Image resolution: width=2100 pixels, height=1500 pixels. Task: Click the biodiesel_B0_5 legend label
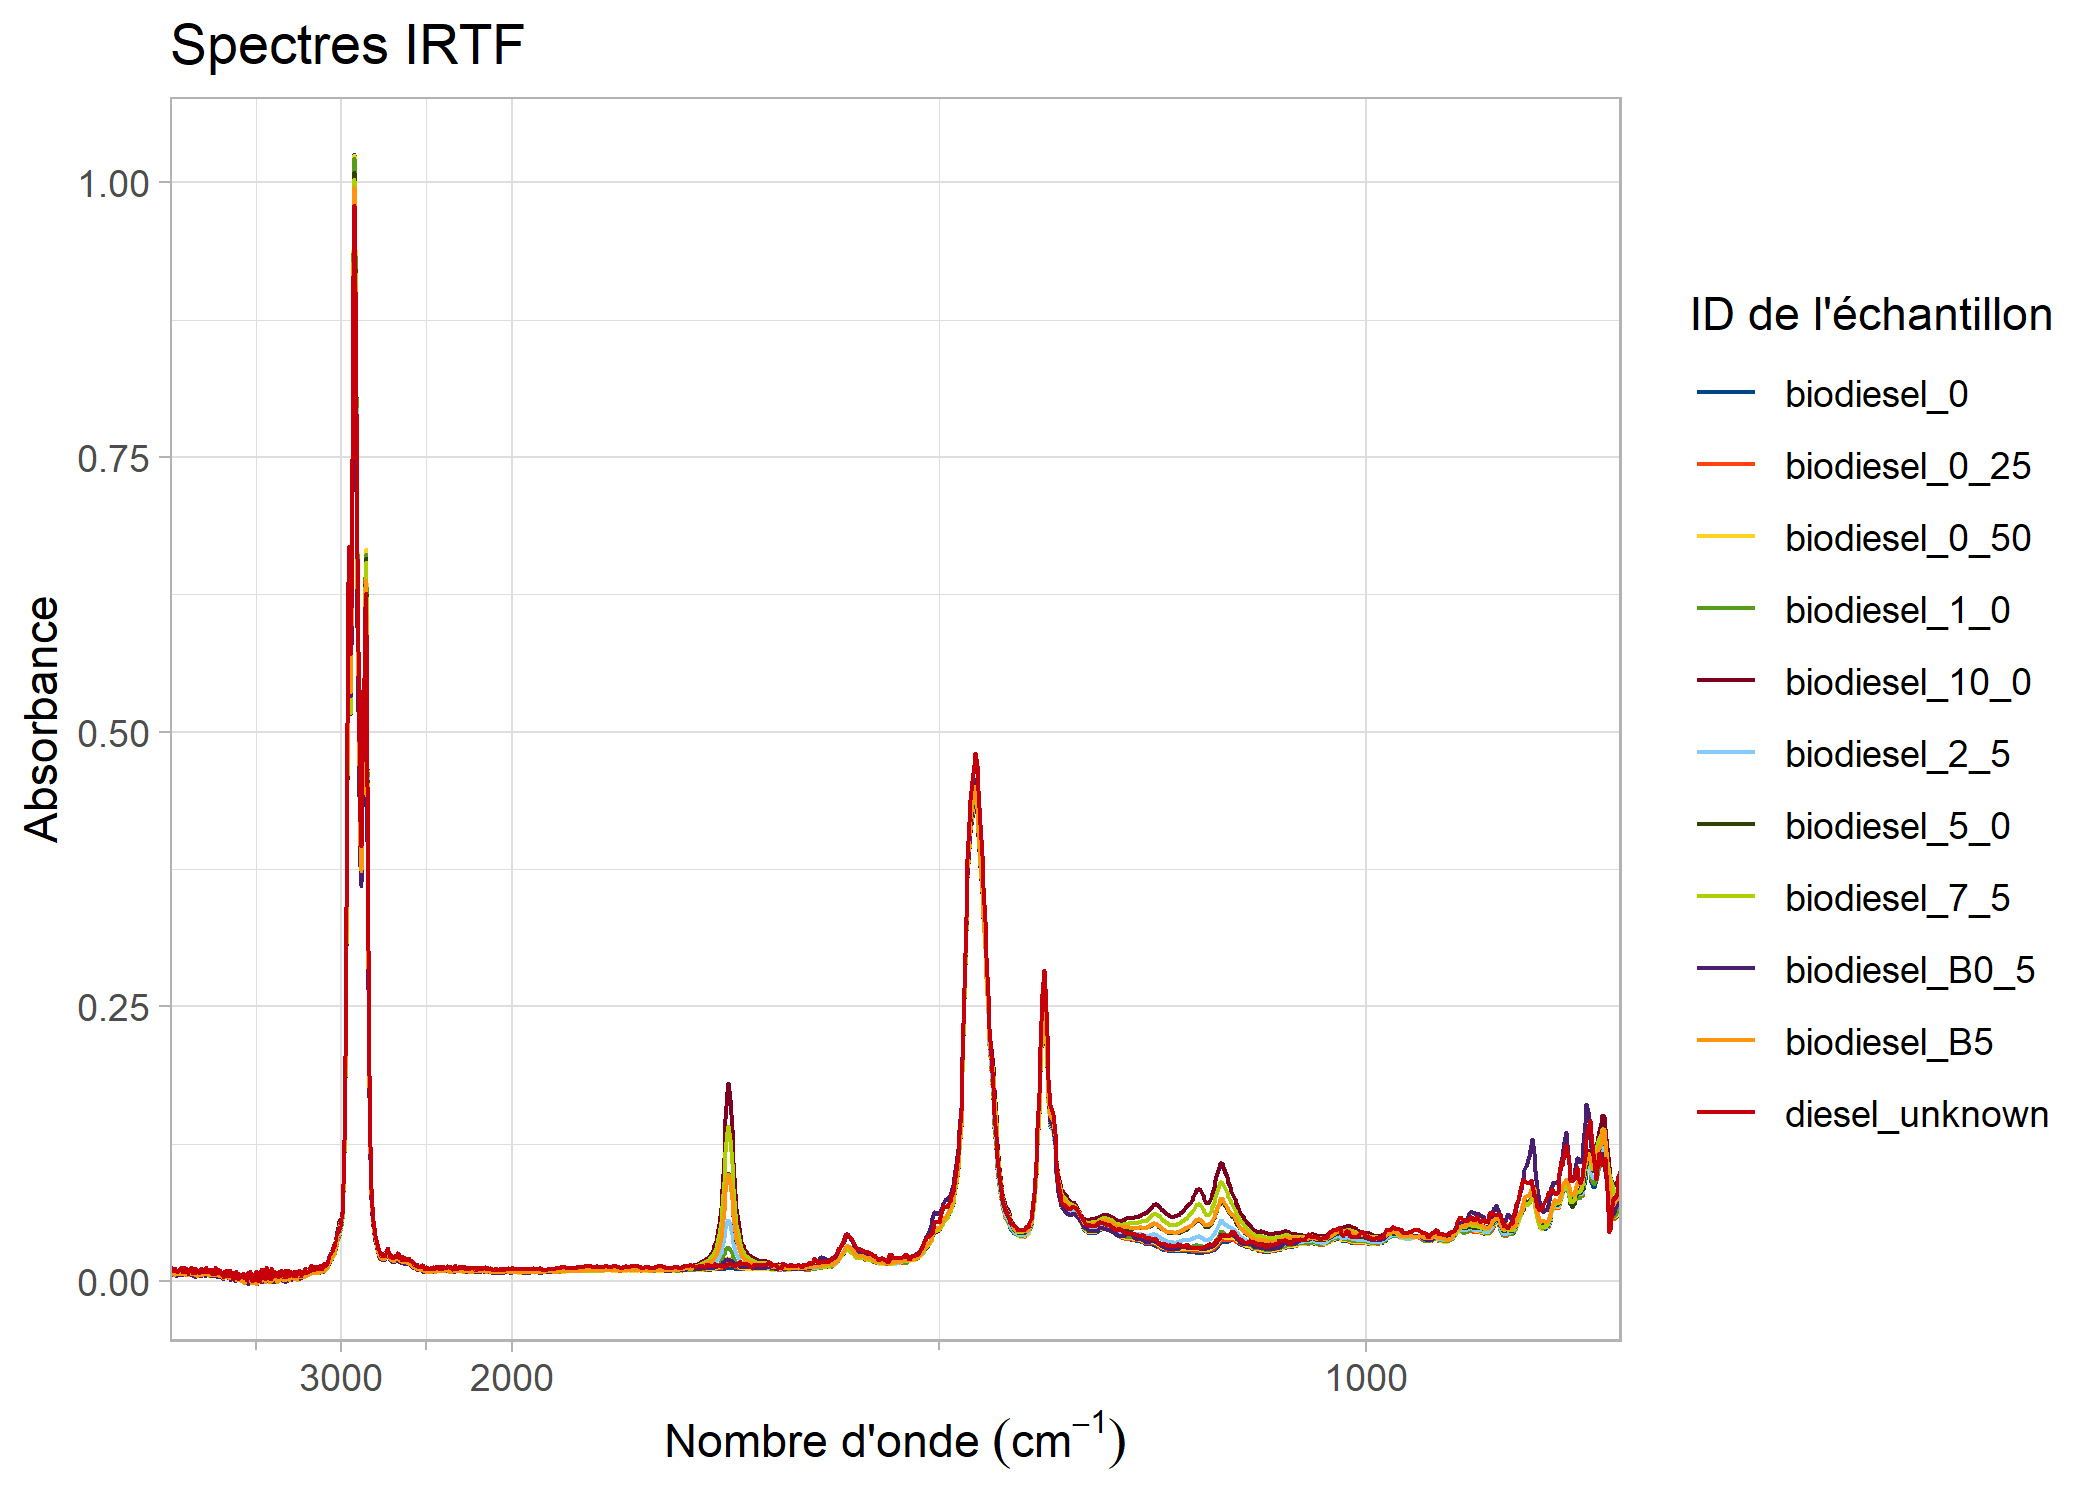pos(1909,970)
